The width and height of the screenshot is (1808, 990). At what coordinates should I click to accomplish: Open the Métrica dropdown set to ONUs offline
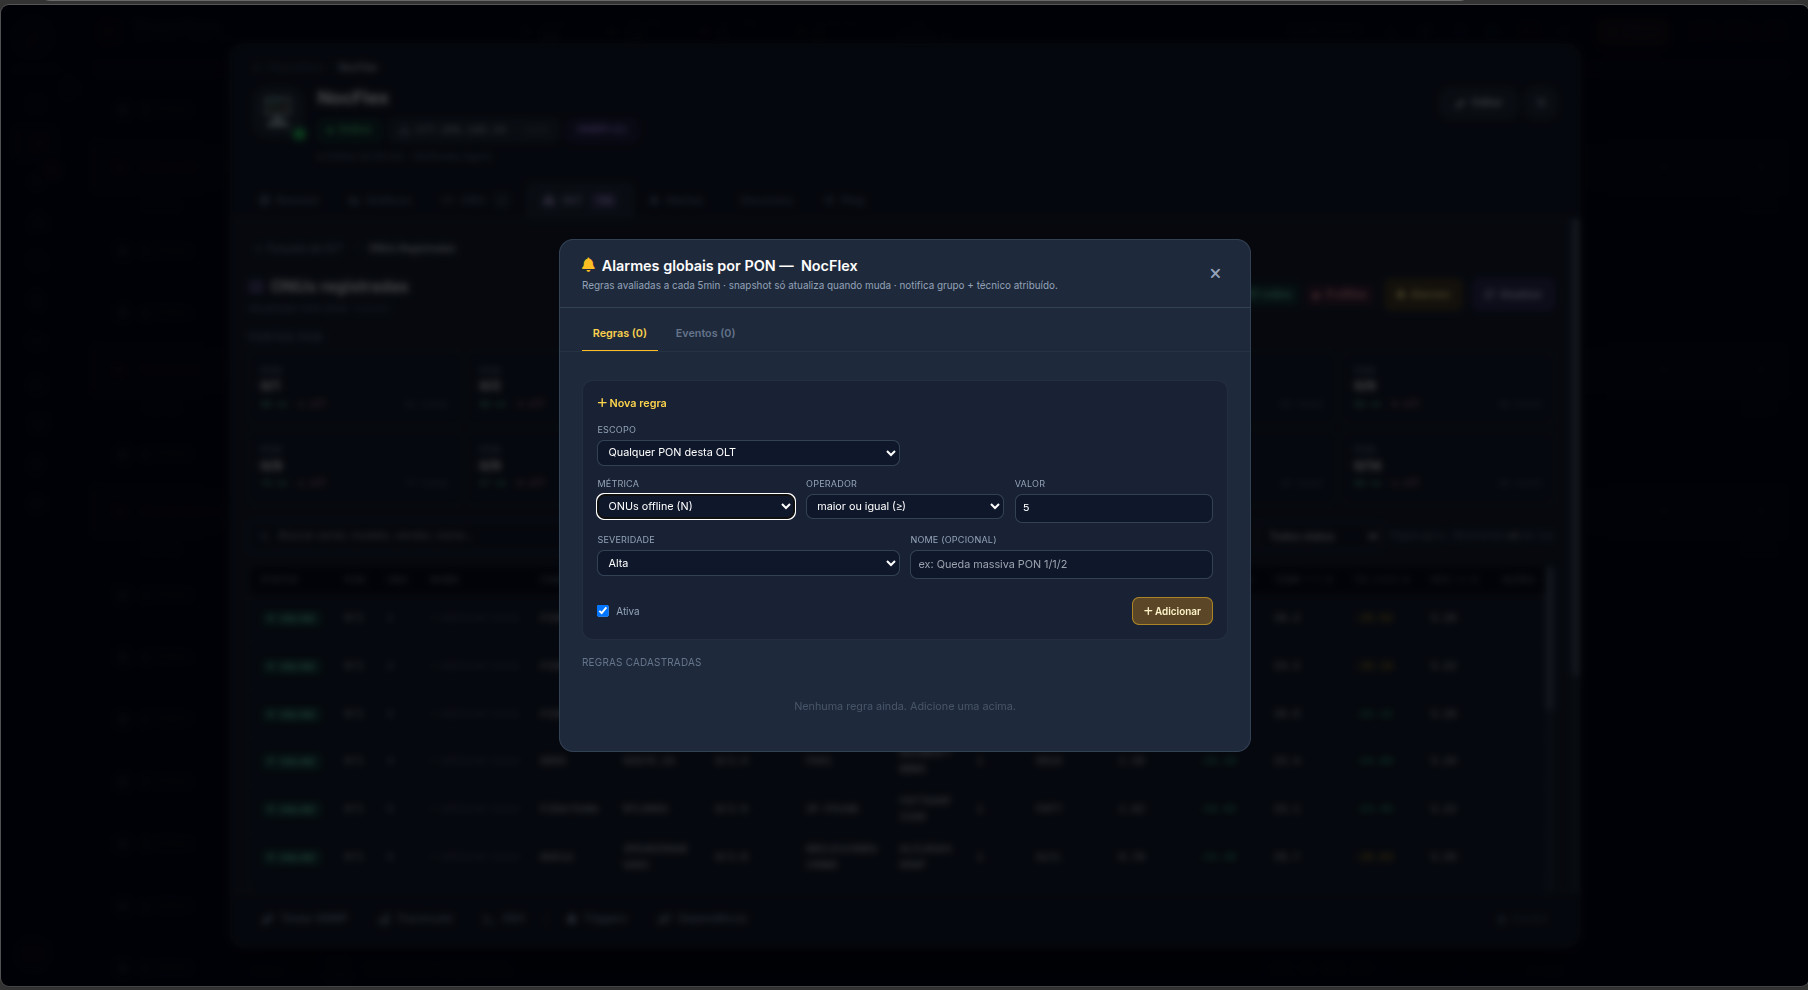coord(696,507)
